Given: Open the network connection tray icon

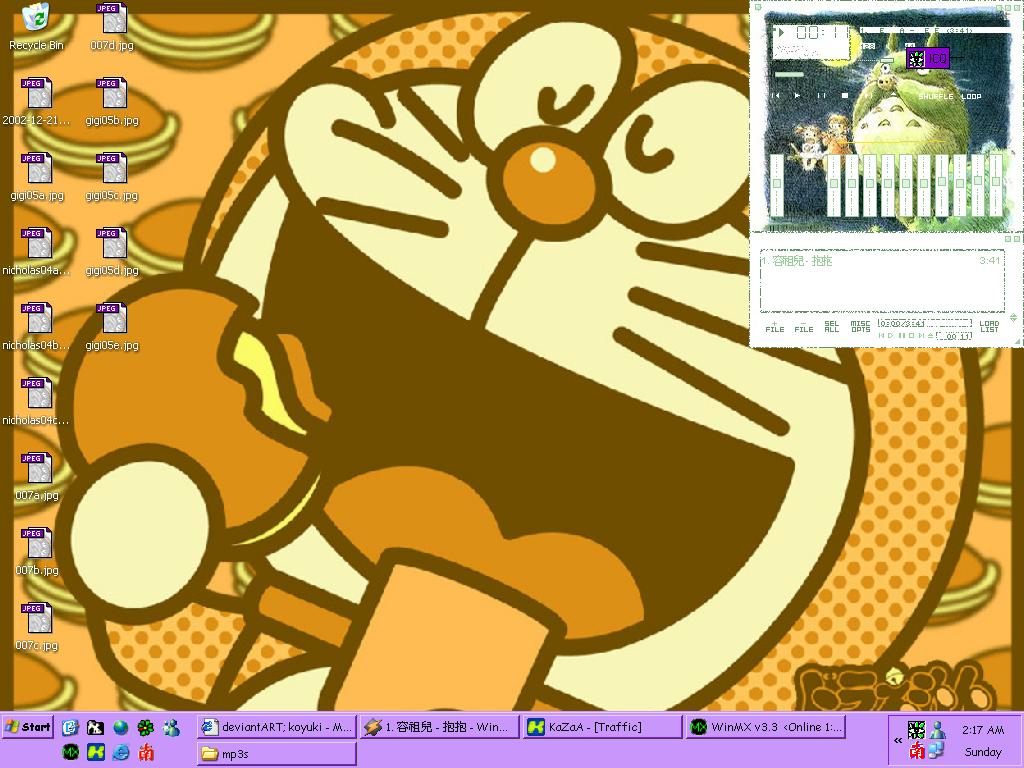Looking at the screenshot, I should pyautogui.click(x=936, y=750).
